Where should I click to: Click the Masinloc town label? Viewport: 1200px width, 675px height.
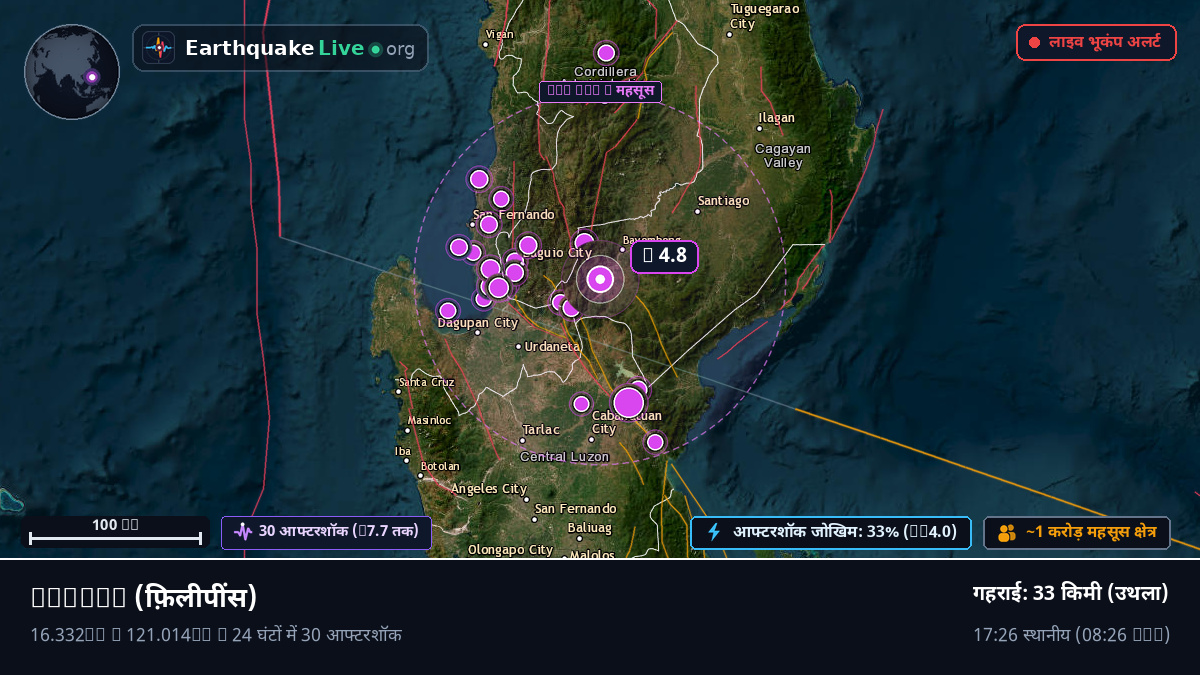coord(430,420)
